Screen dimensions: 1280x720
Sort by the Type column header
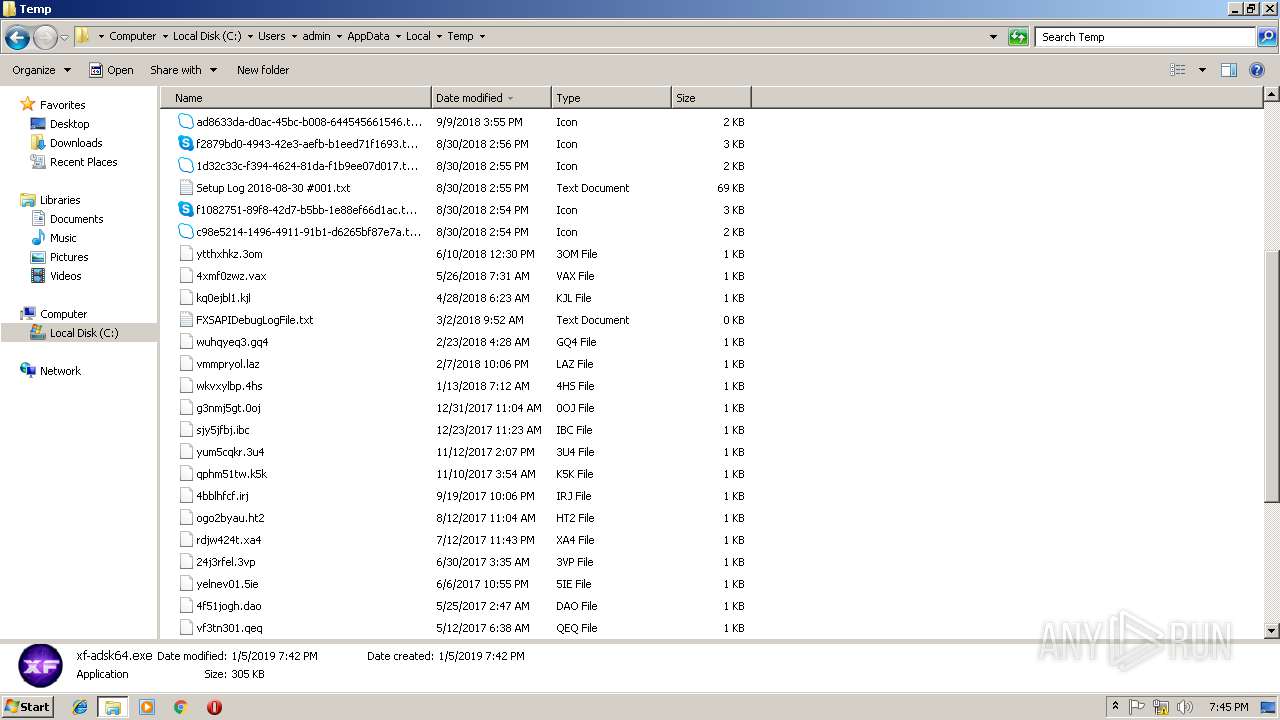[611, 98]
